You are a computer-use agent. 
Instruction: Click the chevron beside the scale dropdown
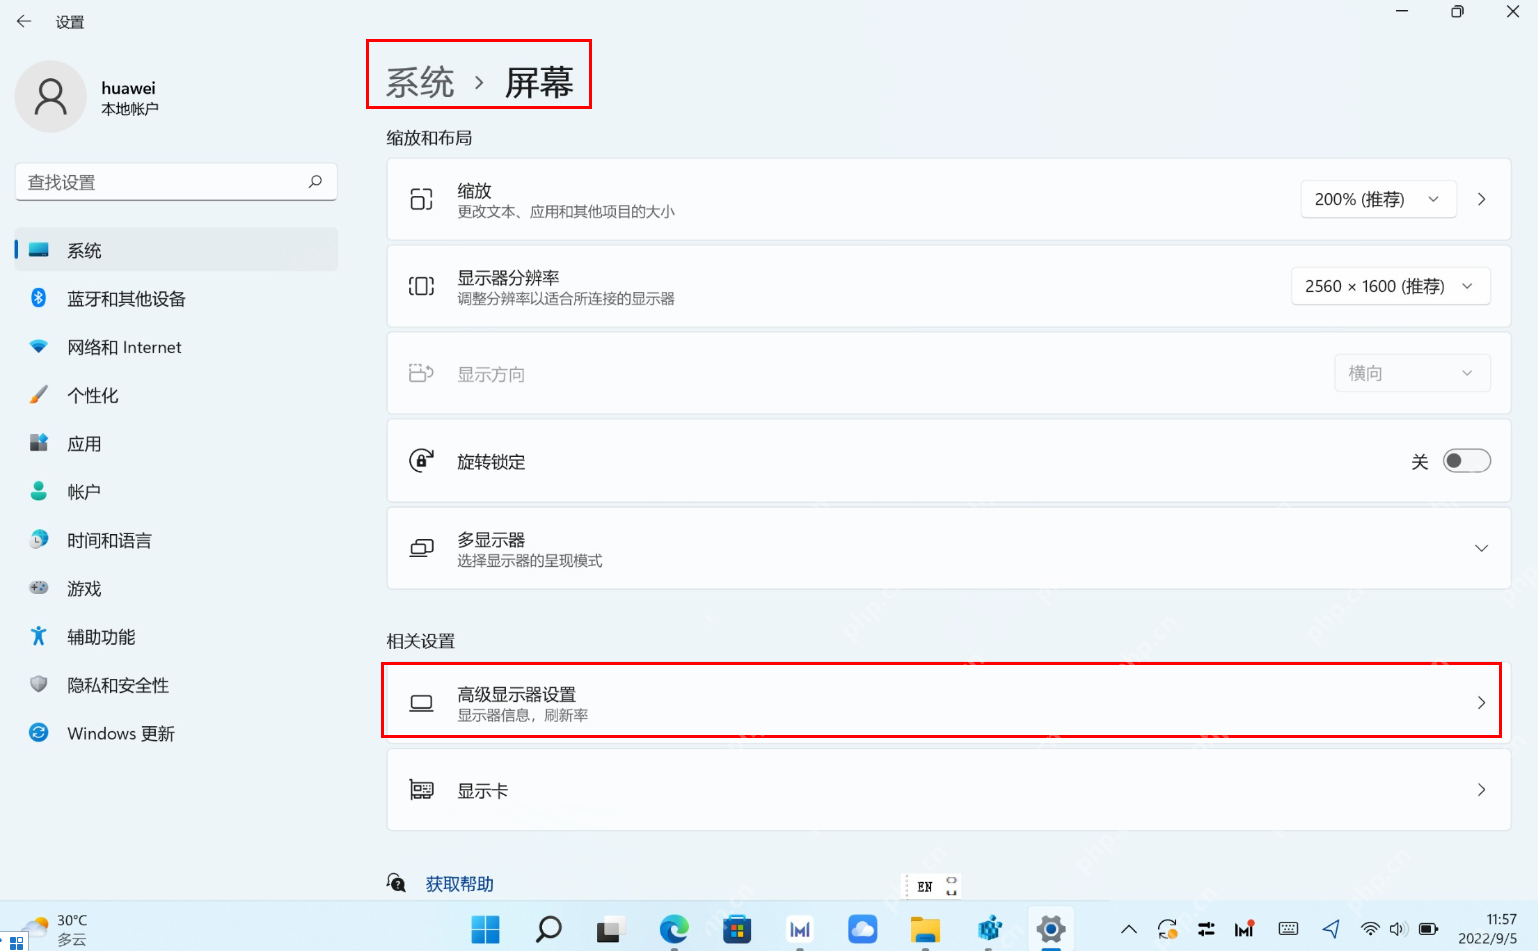(x=1482, y=199)
